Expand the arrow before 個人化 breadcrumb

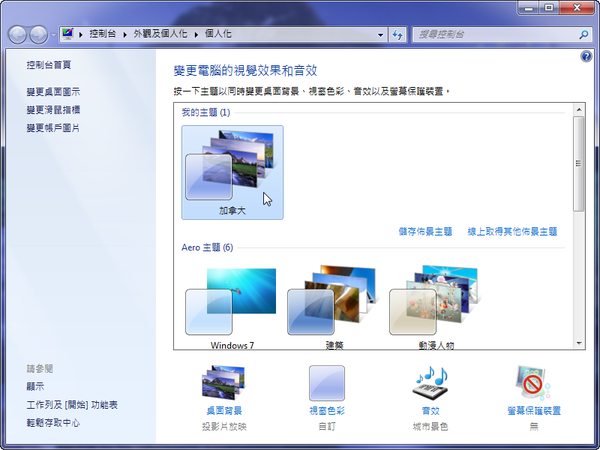(x=196, y=35)
